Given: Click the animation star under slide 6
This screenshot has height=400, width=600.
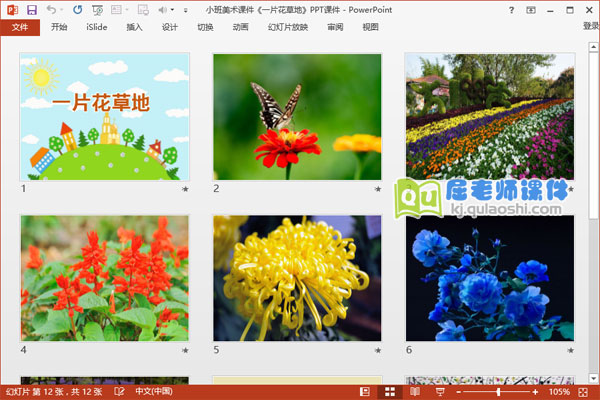Looking at the screenshot, I should coord(571,350).
